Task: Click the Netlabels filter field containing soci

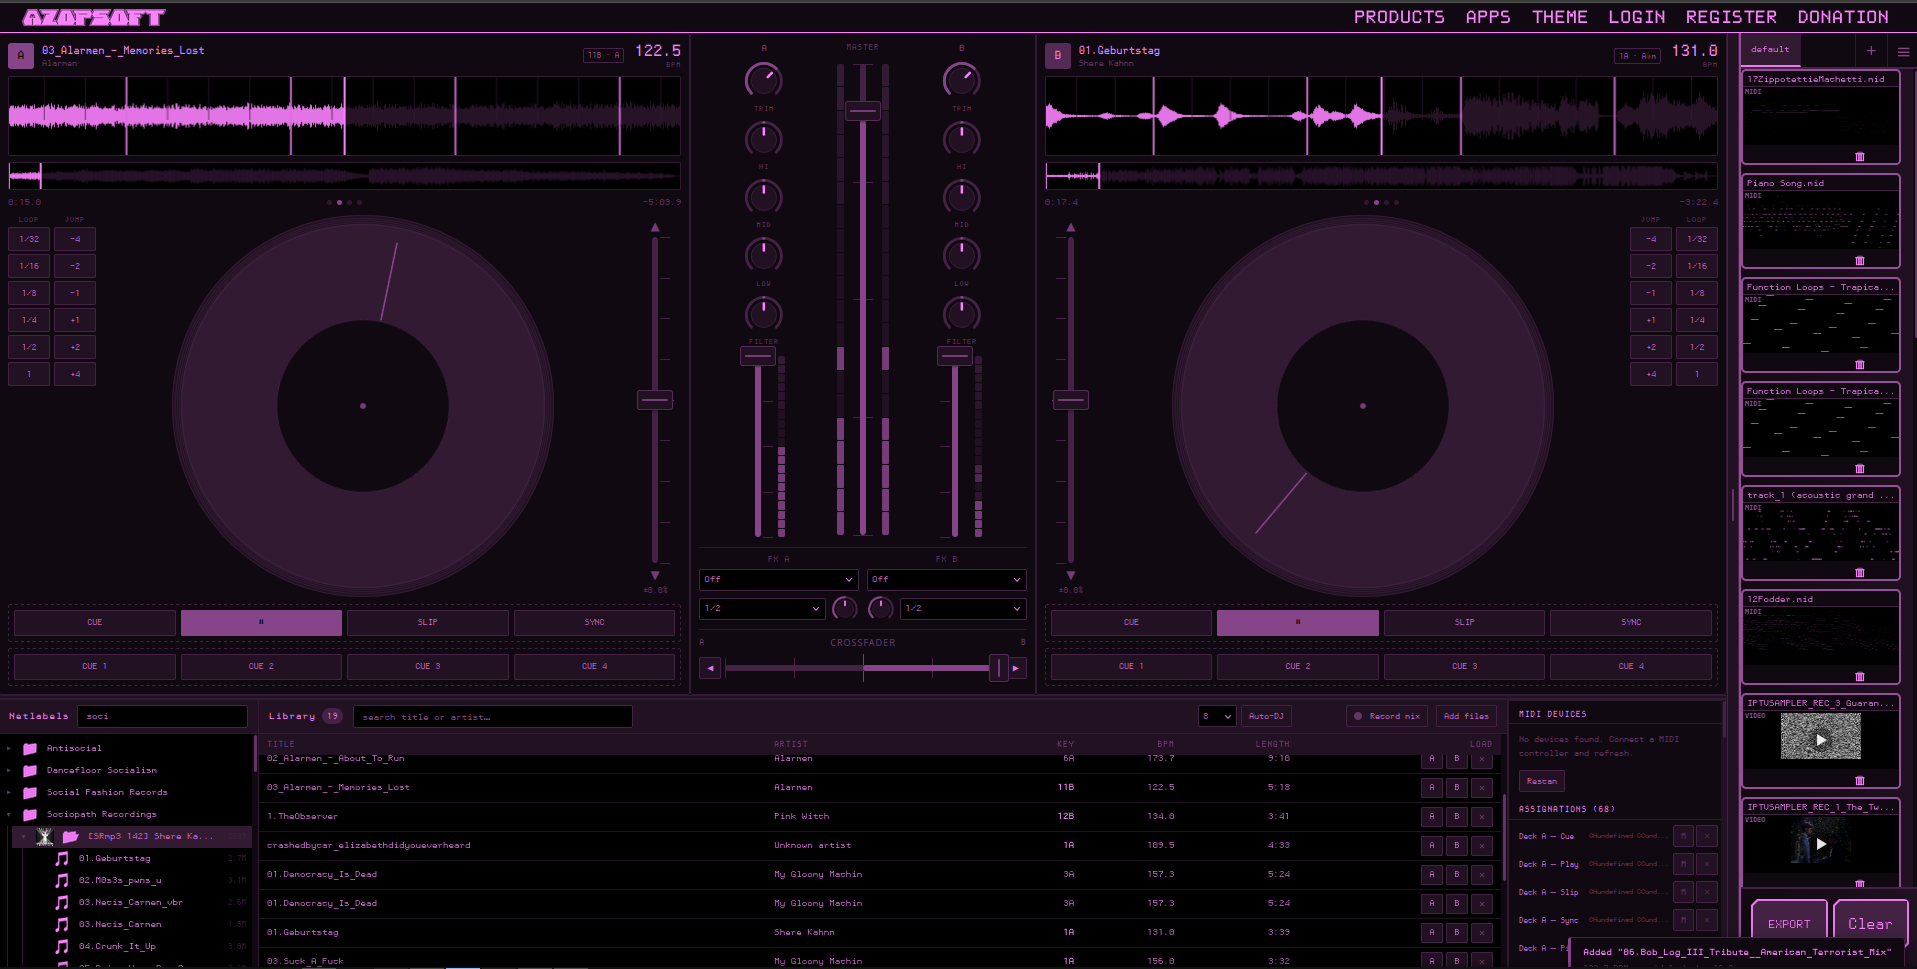Action: [x=162, y=716]
